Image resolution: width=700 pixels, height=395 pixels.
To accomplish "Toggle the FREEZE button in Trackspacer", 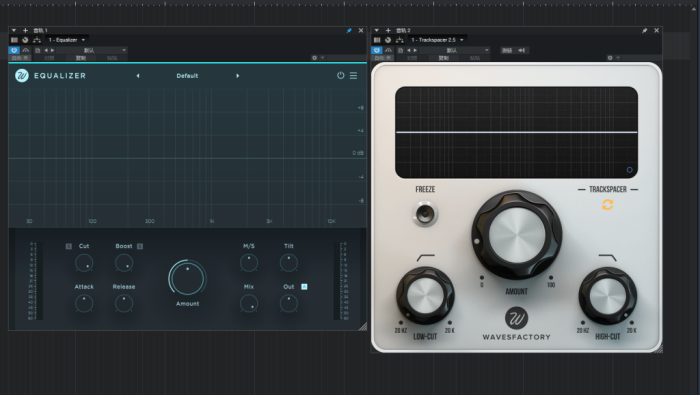I will [425, 213].
